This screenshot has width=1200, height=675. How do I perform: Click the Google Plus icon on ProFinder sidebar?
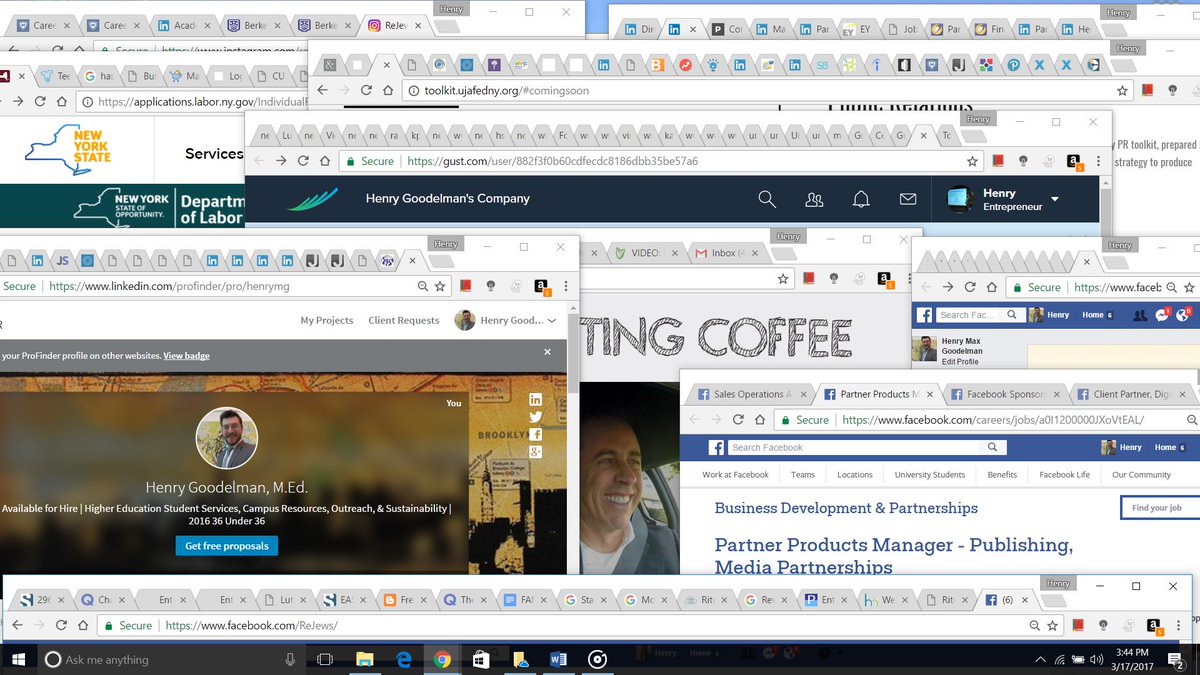pos(536,452)
